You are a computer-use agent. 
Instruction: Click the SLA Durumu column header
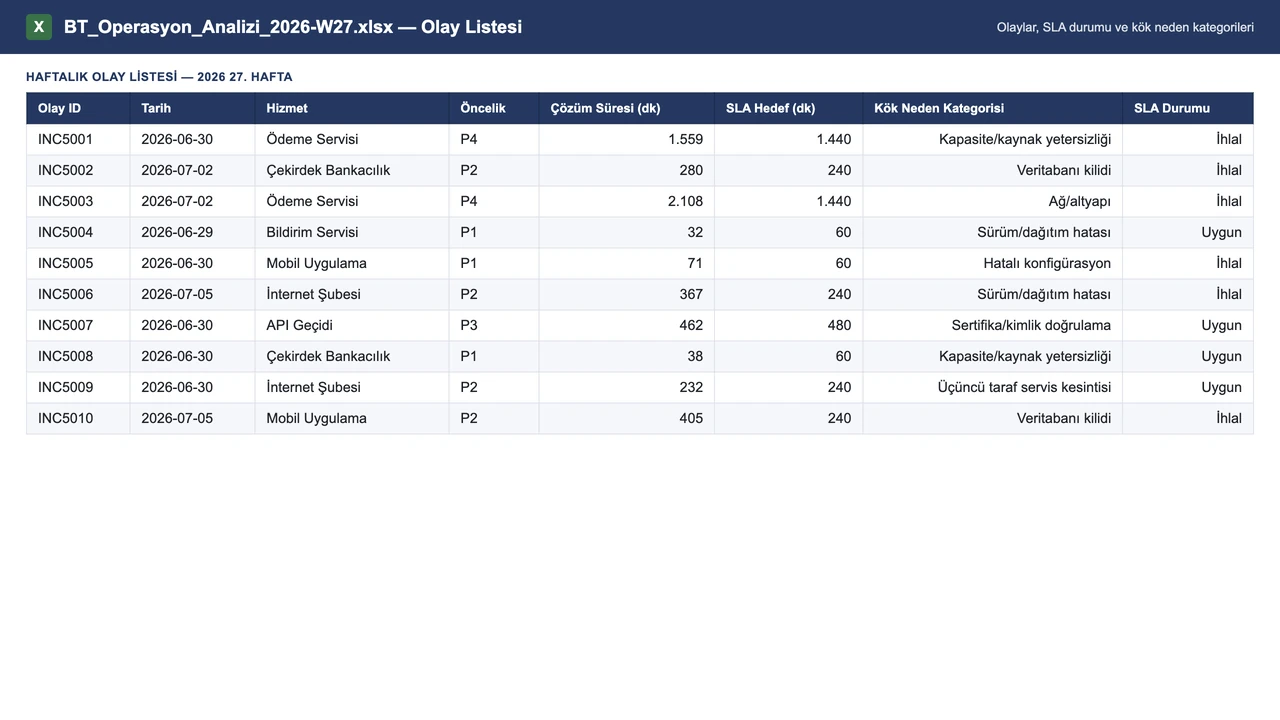1188,108
